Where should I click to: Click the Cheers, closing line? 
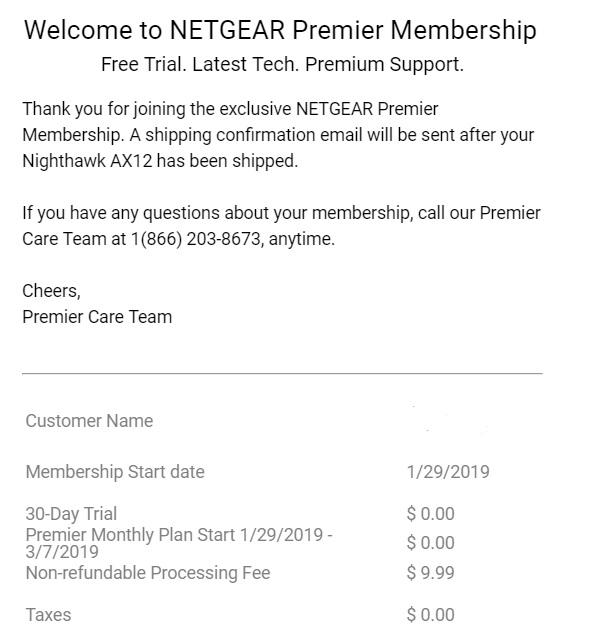pos(52,291)
